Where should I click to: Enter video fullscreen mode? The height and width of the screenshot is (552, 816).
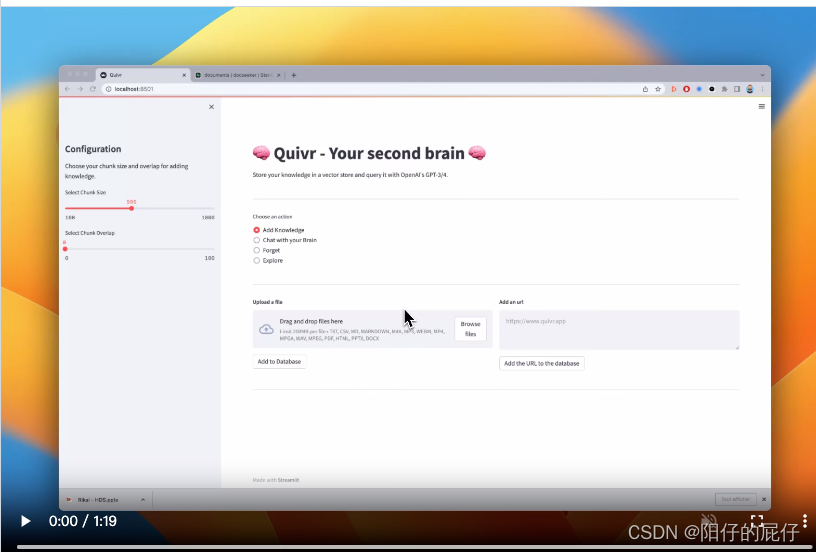(x=757, y=520)
